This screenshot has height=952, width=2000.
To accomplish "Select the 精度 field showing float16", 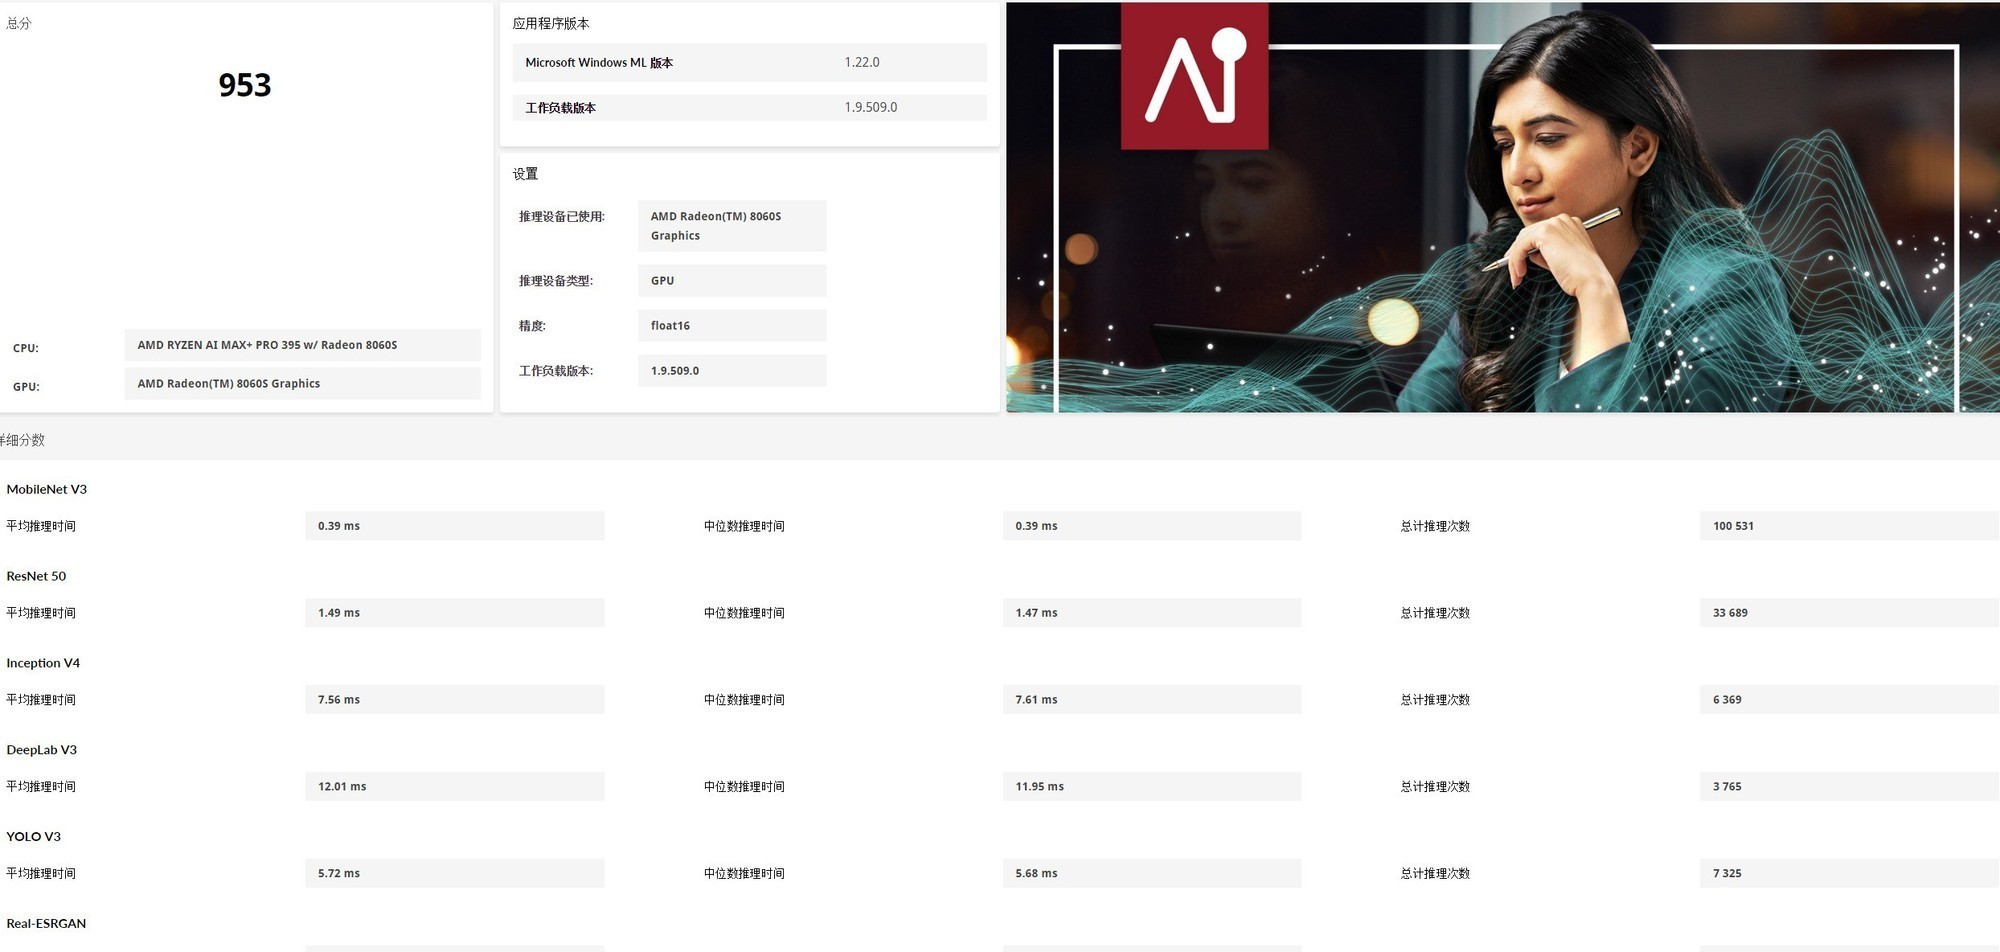I will coord(731,326).
